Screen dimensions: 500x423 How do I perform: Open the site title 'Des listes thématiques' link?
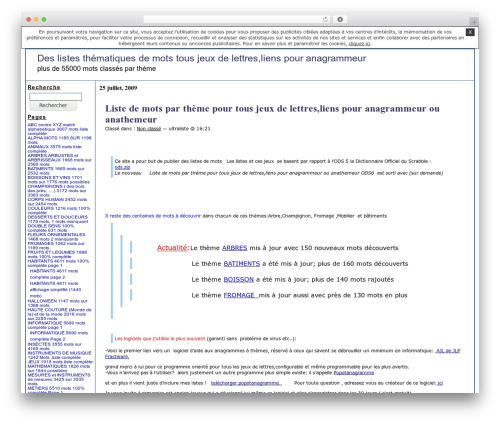click(201, 58)
